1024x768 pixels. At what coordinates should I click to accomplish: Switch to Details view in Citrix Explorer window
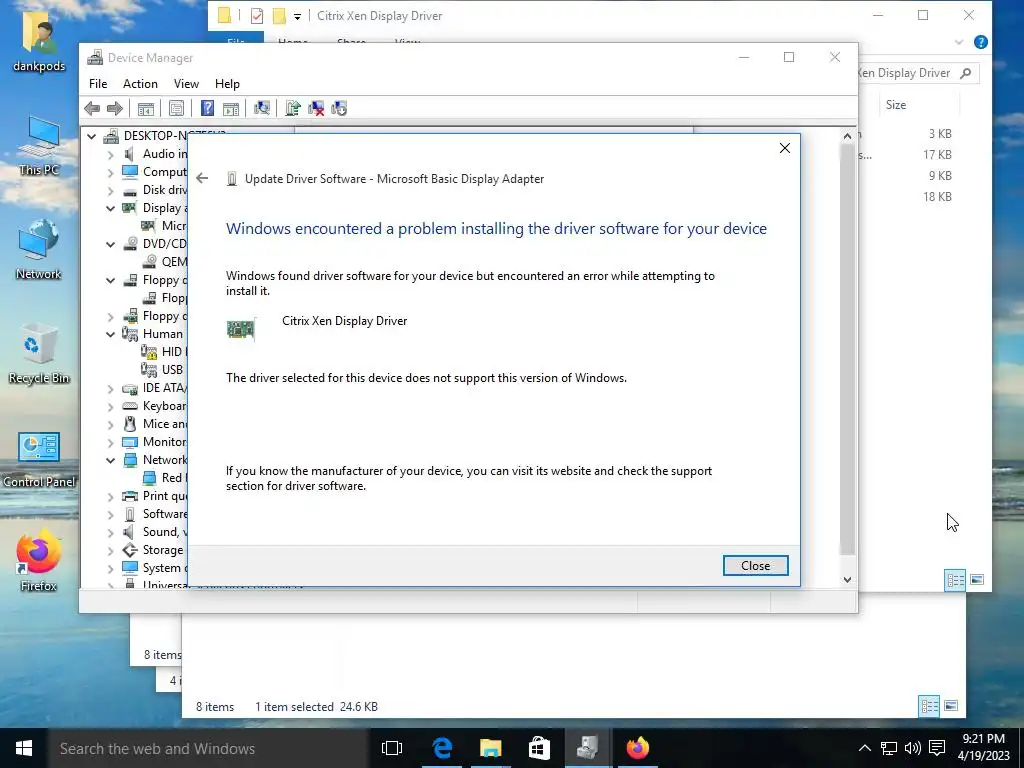coord(955,580)
